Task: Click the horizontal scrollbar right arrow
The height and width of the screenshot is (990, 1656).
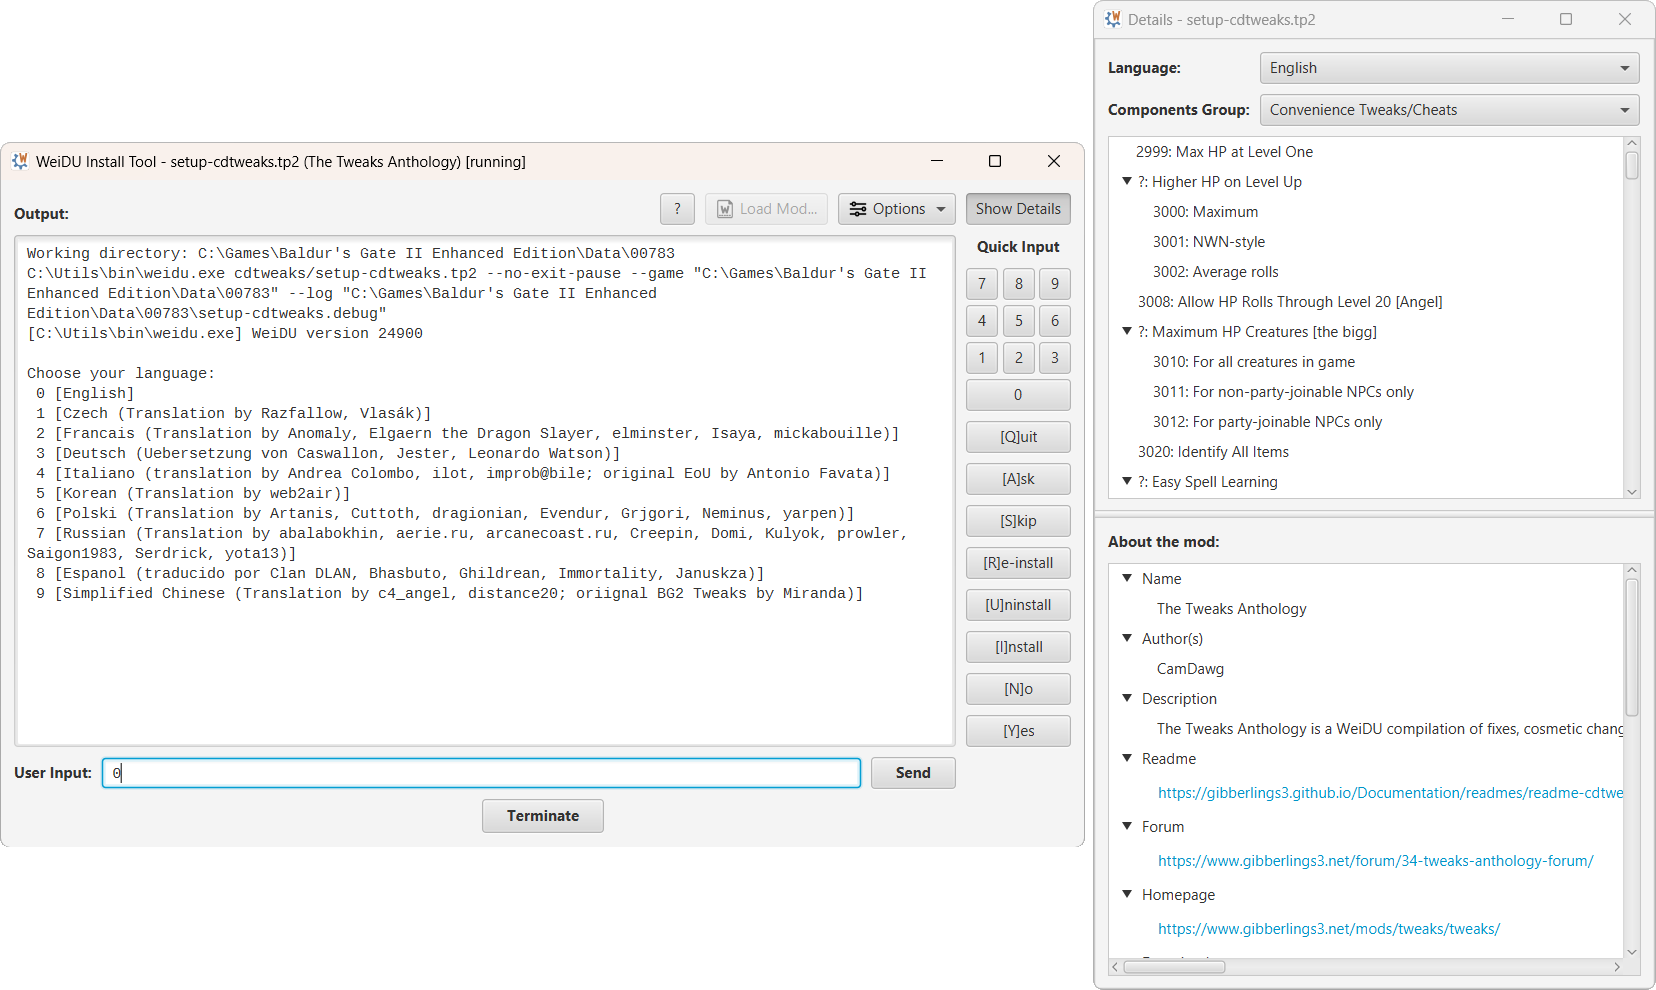Action: pyautogui.click(x=1616, y=967)
